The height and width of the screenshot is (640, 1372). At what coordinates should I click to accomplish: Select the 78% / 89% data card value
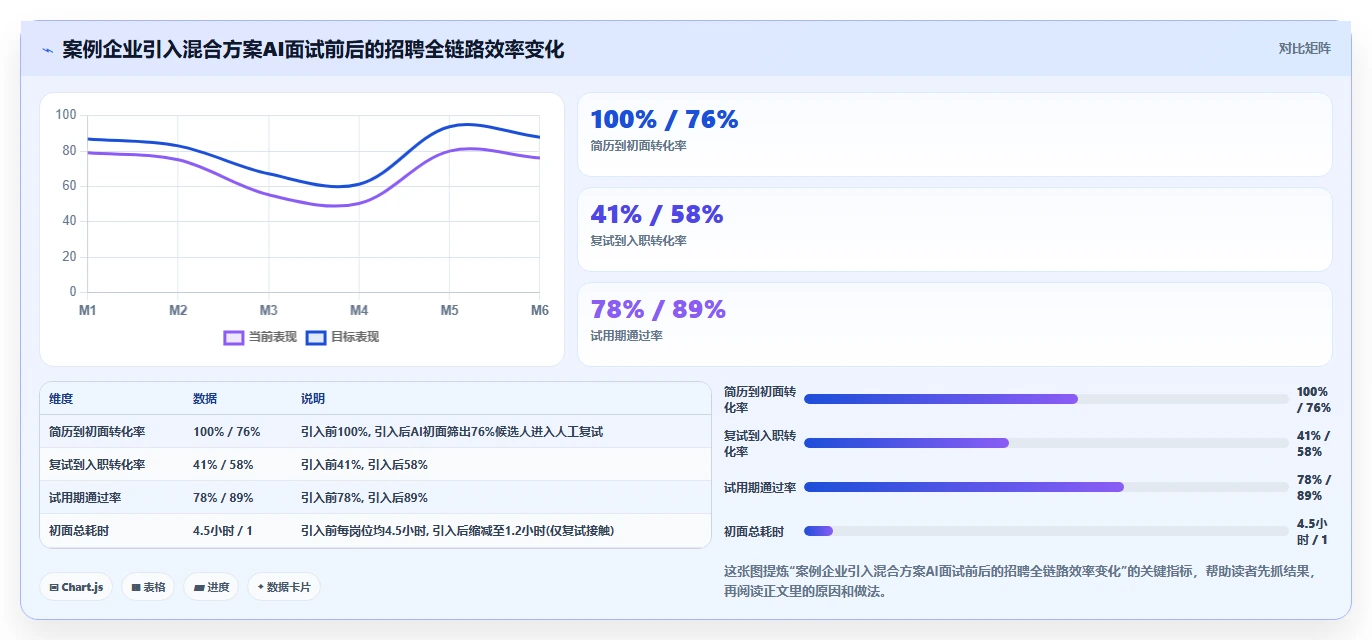pos(658,310)
